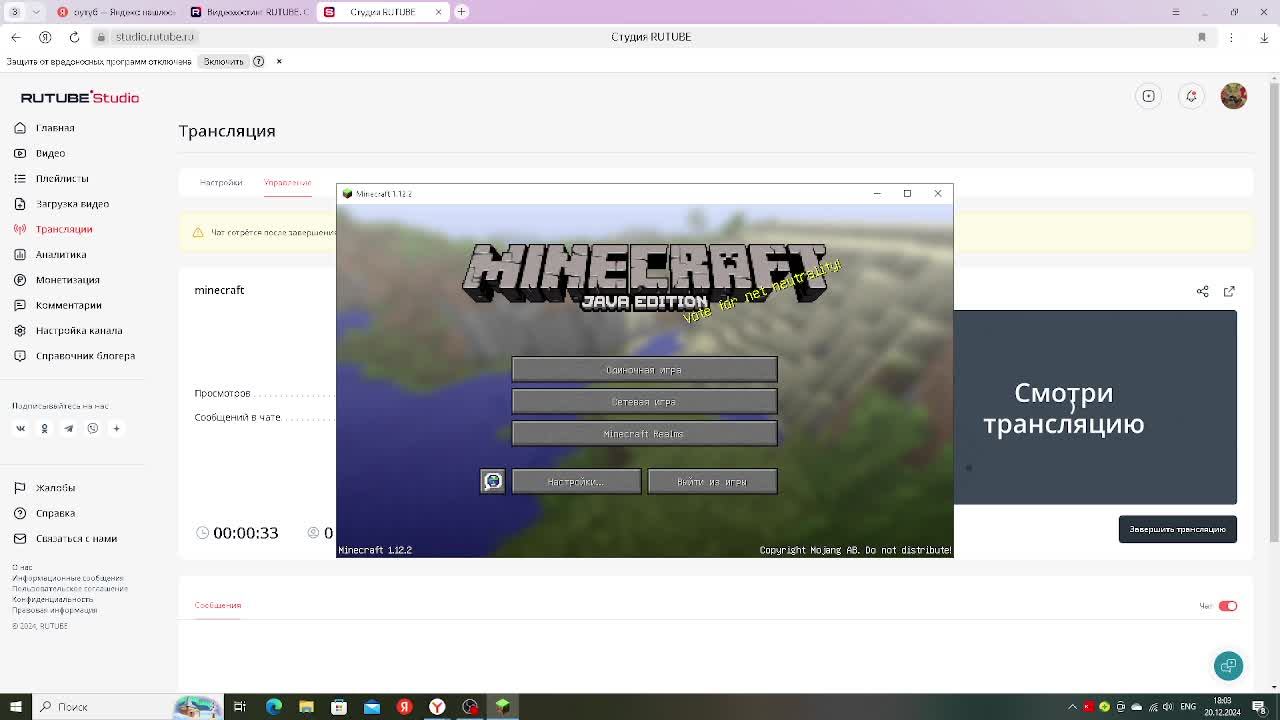Image resolution: width=1280 pixels, height=720 pixels.
Task: Switch to Настройки tab of broadcast
Action: point(221,182)
